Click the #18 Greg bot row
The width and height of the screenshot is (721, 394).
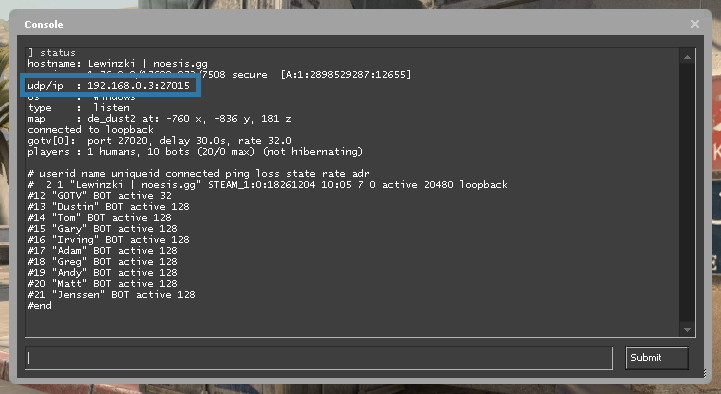pos(102,262)
